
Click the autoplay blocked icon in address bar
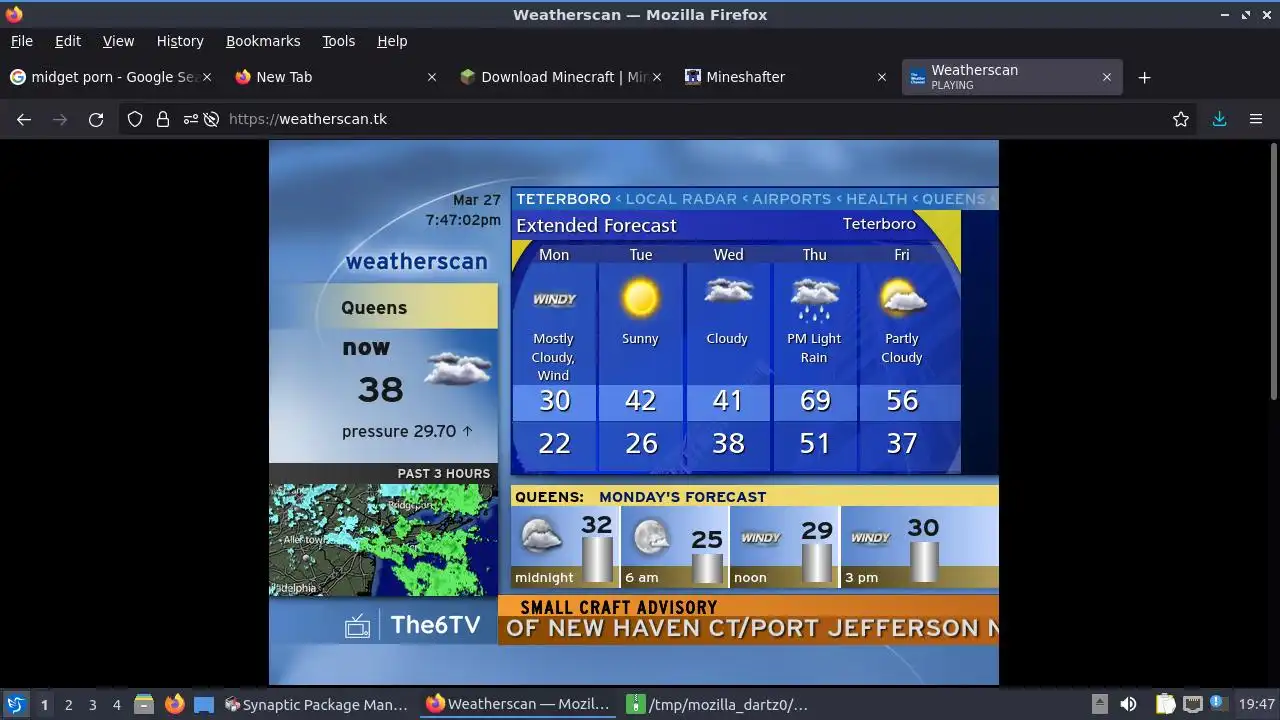click(211, 119)
